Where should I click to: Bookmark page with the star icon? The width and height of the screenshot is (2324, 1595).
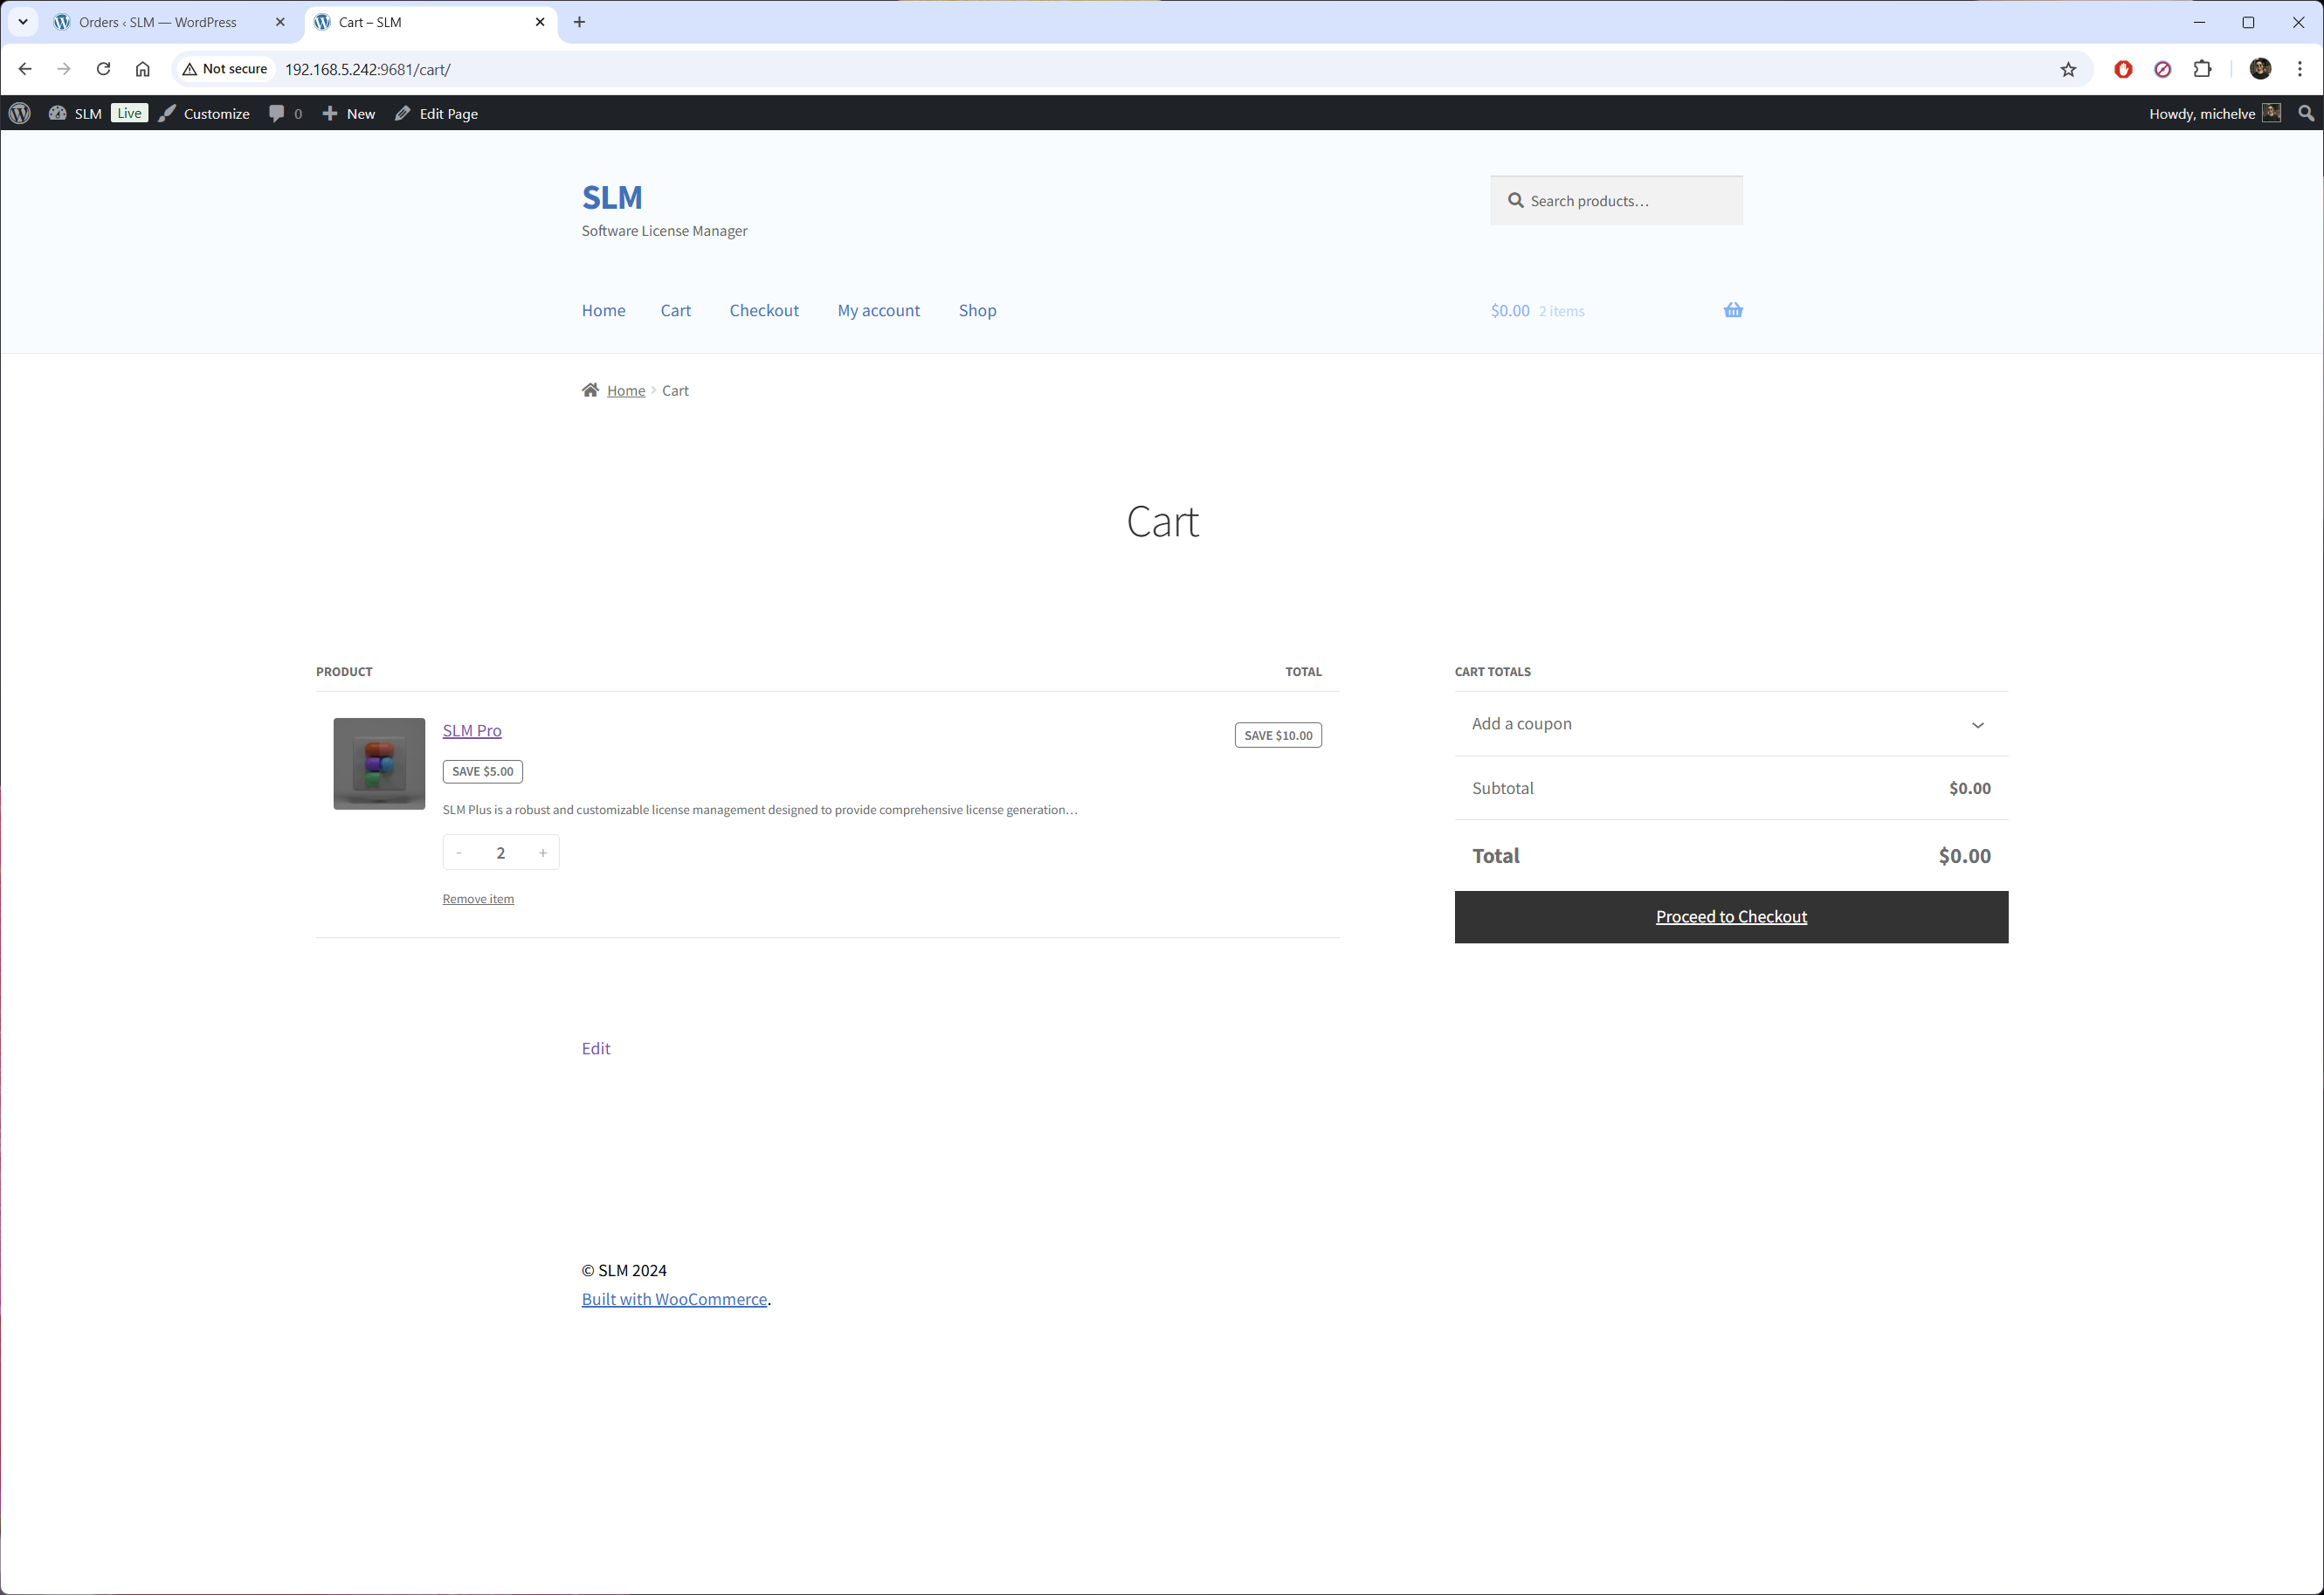pyautogui.click(x=2068, y=69)
